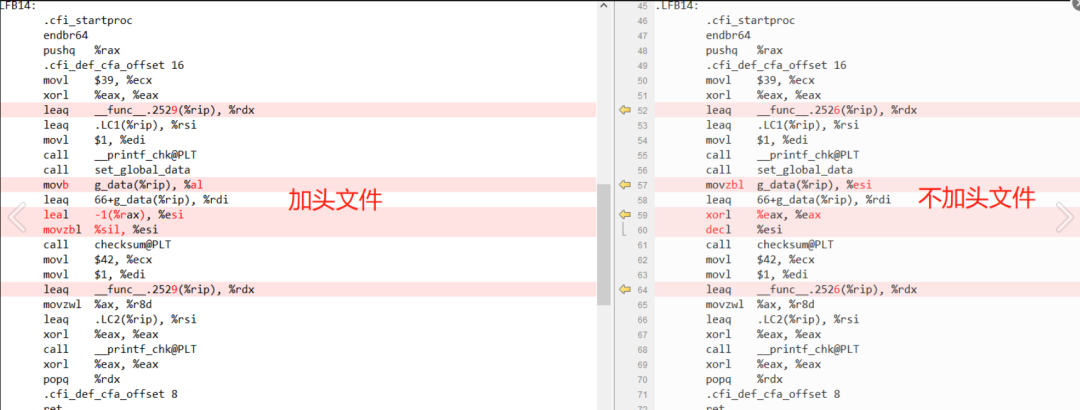Screen dimensions: 1080x410
Task: Select right pane 'xorl %eax, %eax' line 51
Action: [x=763, y=96]
